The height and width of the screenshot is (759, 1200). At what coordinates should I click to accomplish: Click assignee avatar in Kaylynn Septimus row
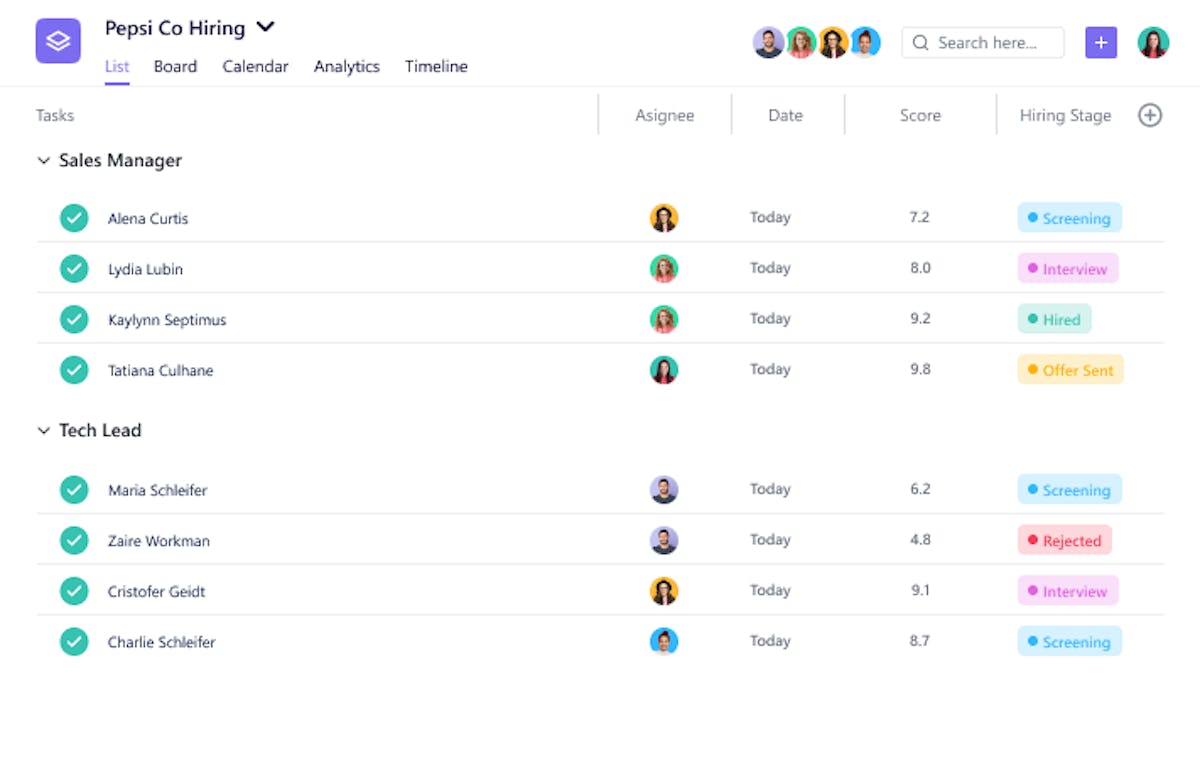click(664, 319)
